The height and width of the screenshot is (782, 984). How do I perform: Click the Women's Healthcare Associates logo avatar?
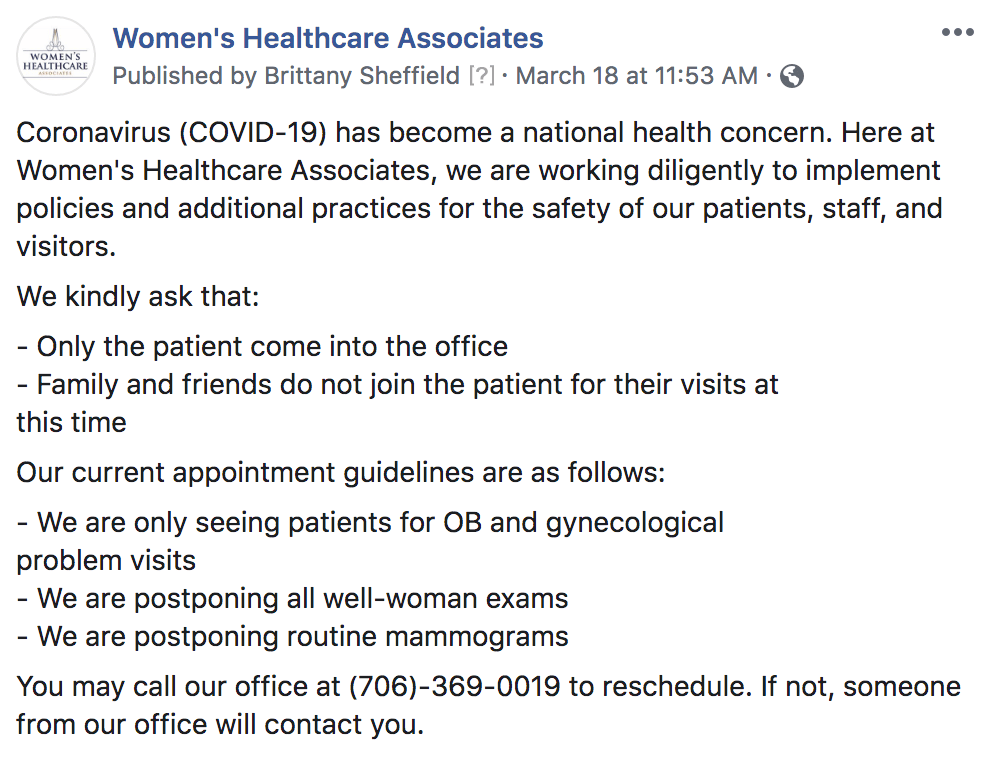[57, 56]
